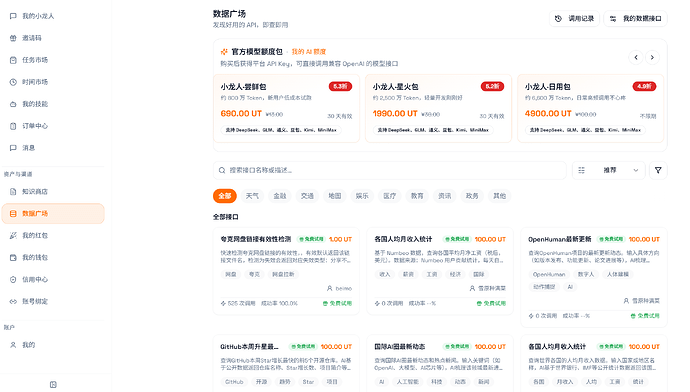Select the 时间市场 clock icon
The width and height of the screenshot is (690, 392).
point(13,82)
